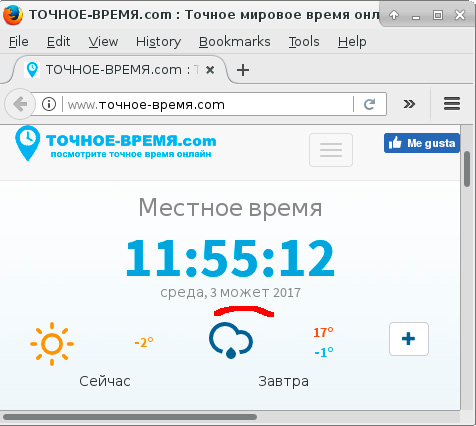Click the blue clock pin site logo
Viewport: 476px width, 426px height.
[28, 143]
